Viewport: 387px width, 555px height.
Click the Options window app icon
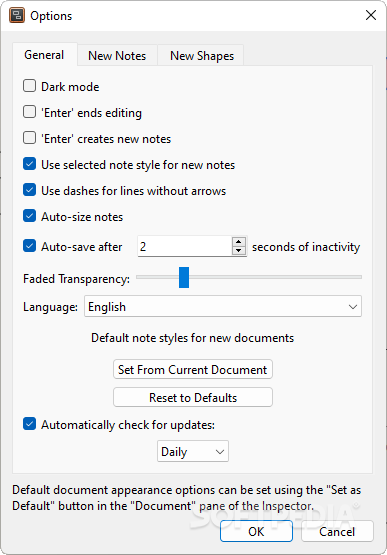tap(17, 16)
